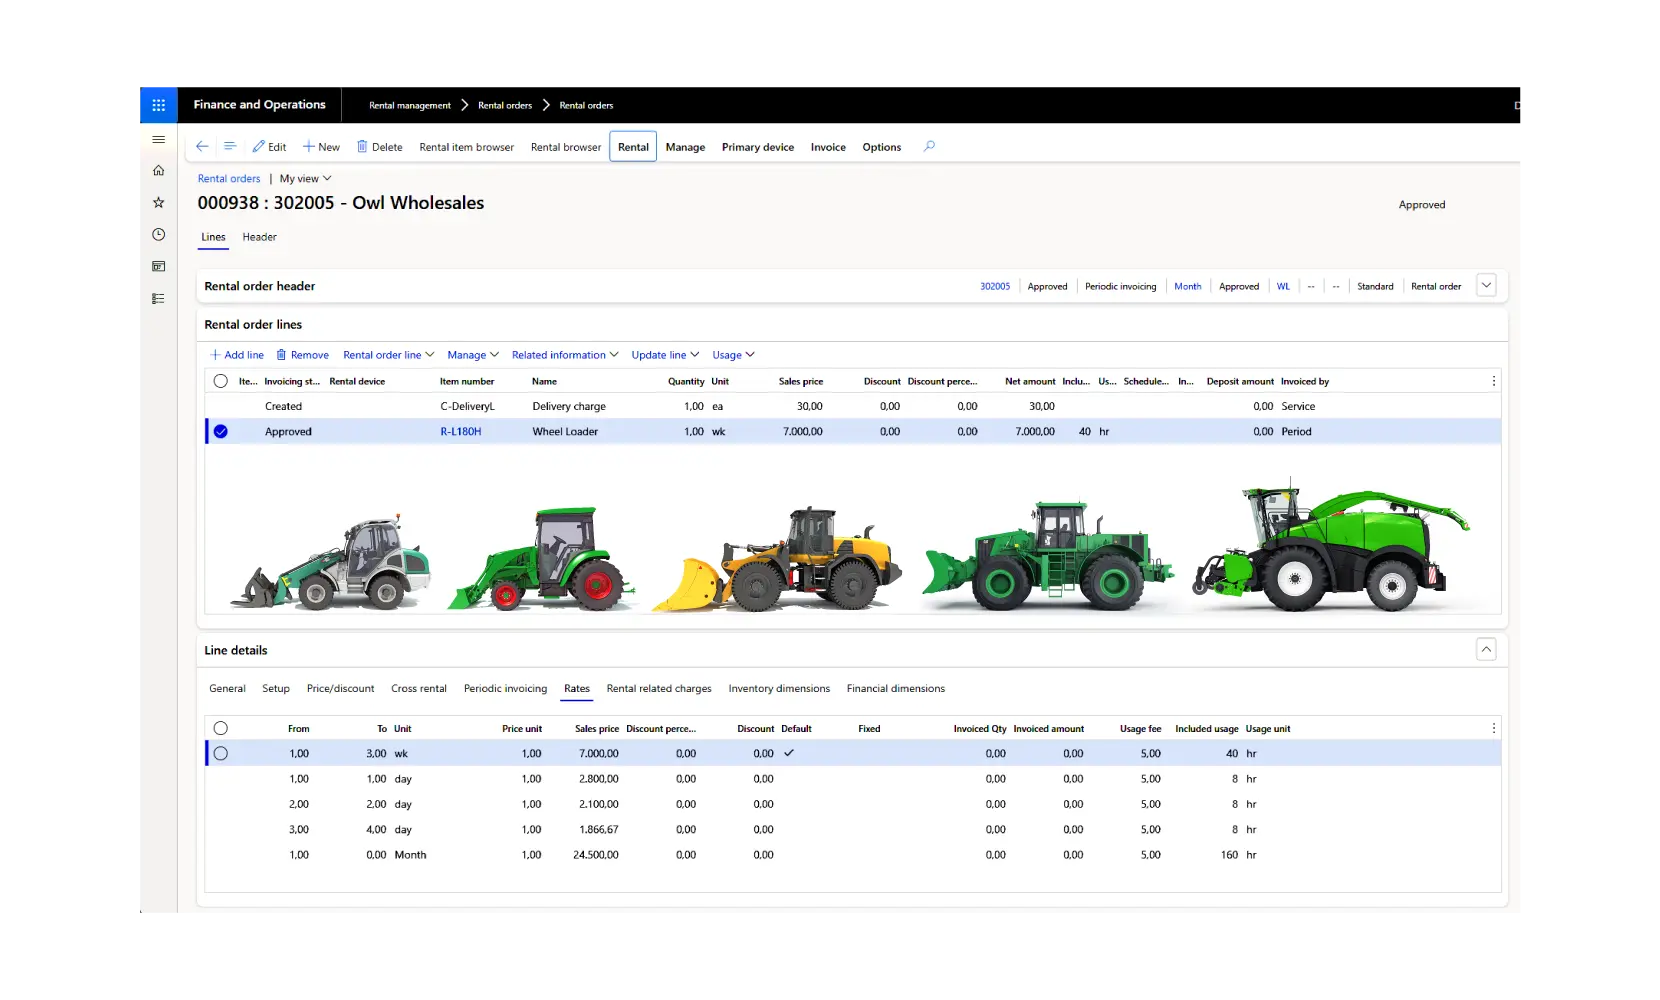Follow Rental orders breadcrumb link
This screenshot has width=1660, height=1000.
pos(229,179)
